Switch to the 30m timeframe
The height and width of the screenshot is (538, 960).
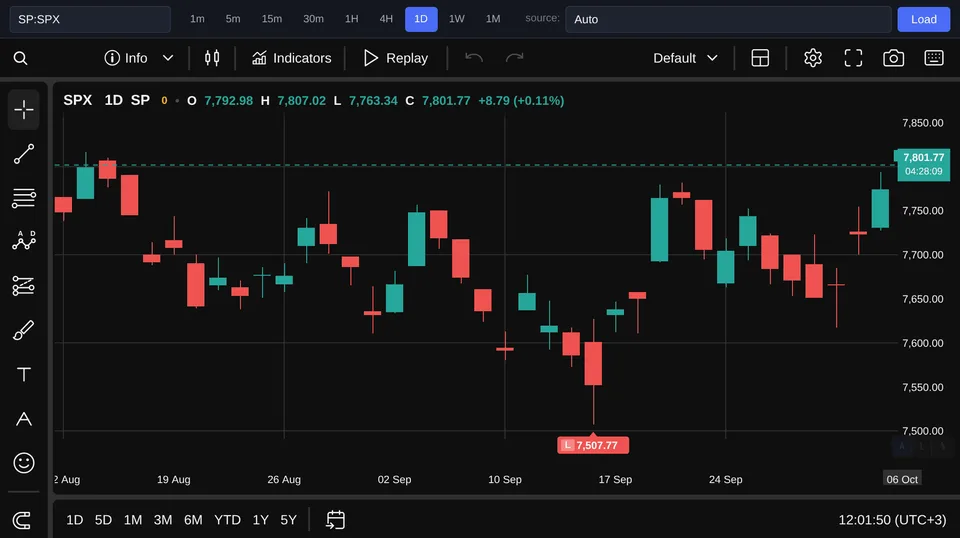coord(313,19)
